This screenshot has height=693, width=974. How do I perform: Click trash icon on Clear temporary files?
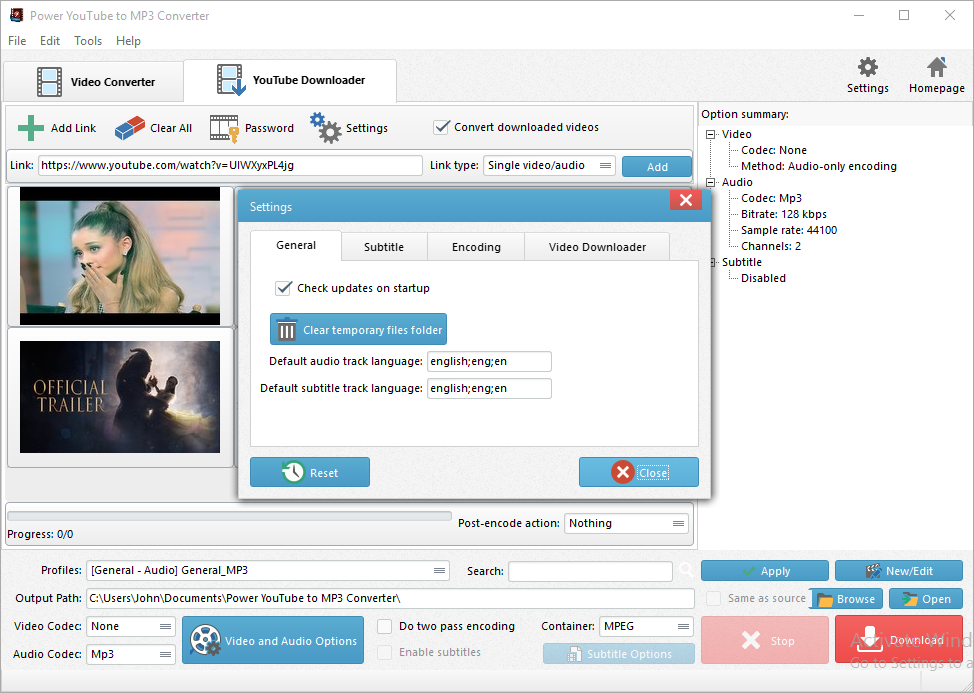(x=286, y=330)
